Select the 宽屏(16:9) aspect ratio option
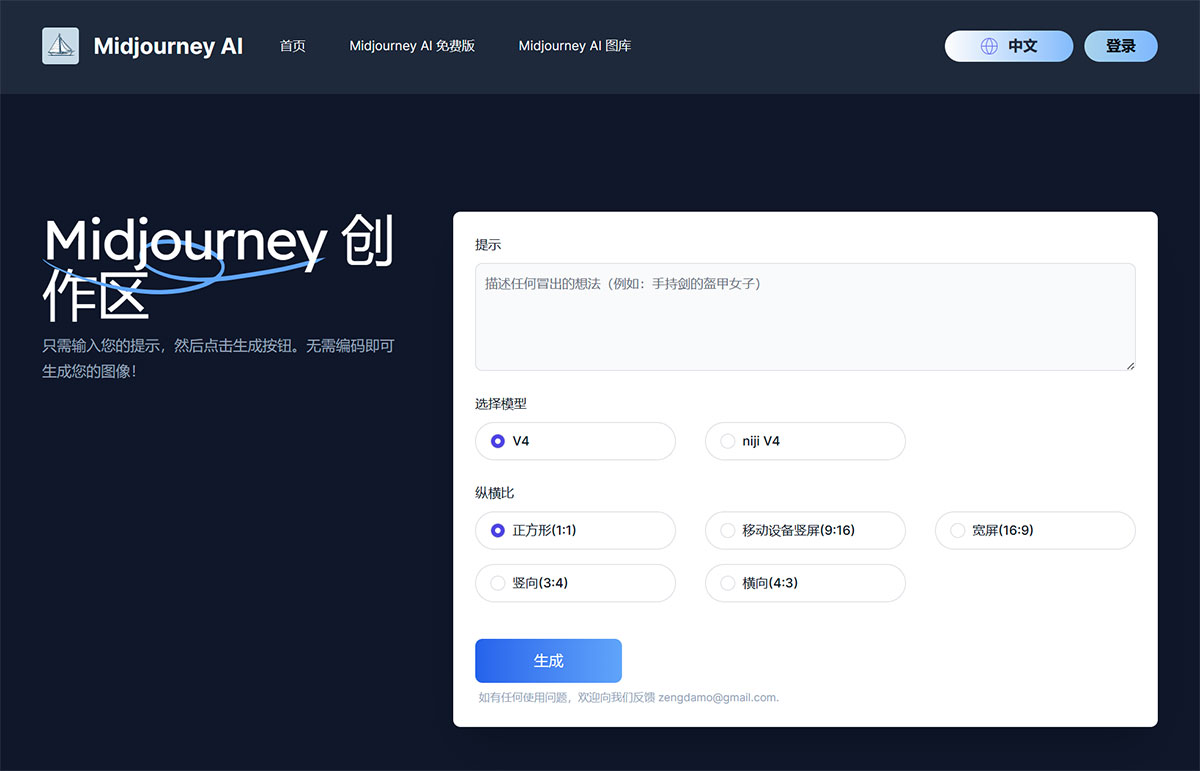The image size is (1200, 771). tap(957, 531)
